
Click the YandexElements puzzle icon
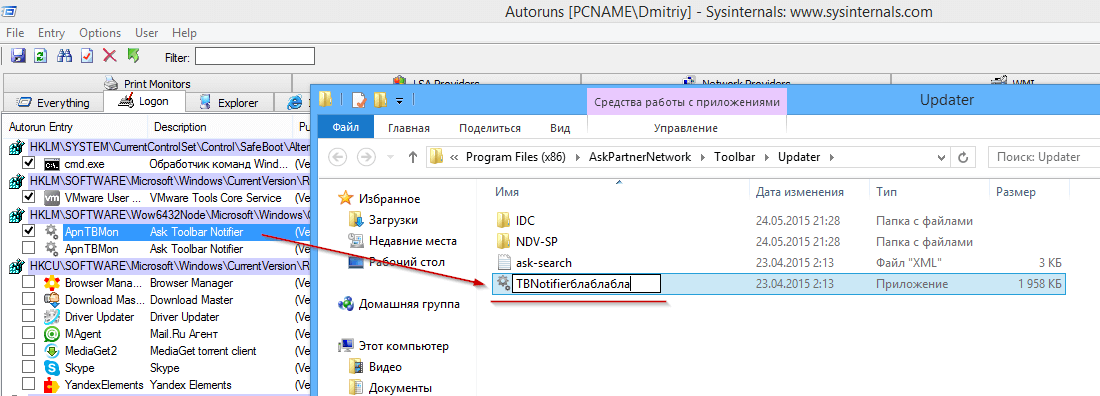click(x=51, y=385)
